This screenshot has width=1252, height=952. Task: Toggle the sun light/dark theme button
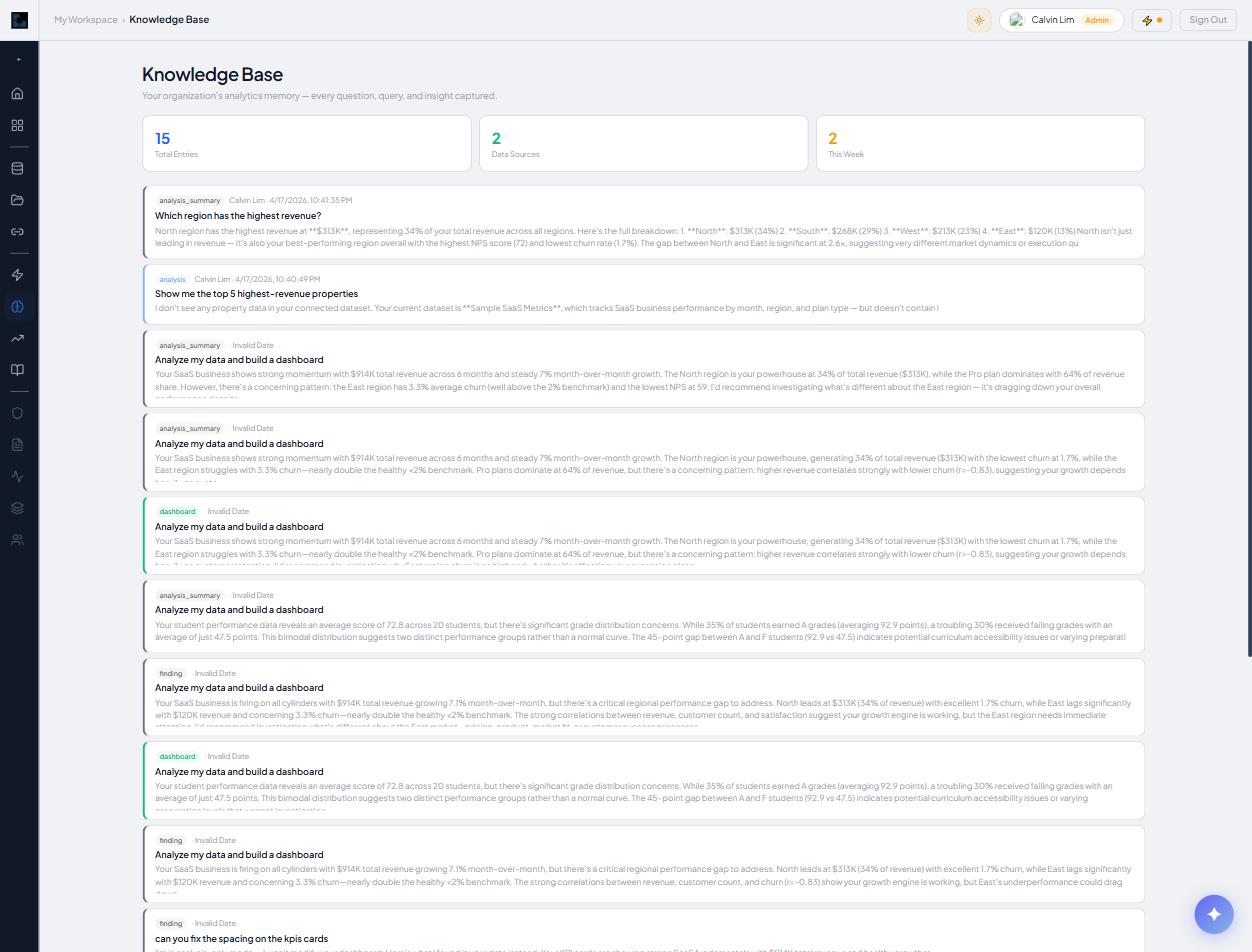point(979,20)
